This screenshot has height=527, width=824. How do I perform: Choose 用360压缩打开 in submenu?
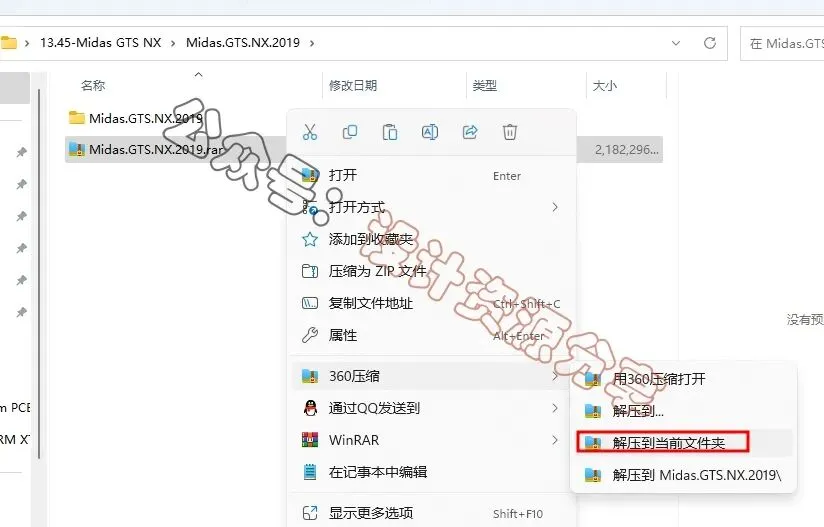click(683, 379)
